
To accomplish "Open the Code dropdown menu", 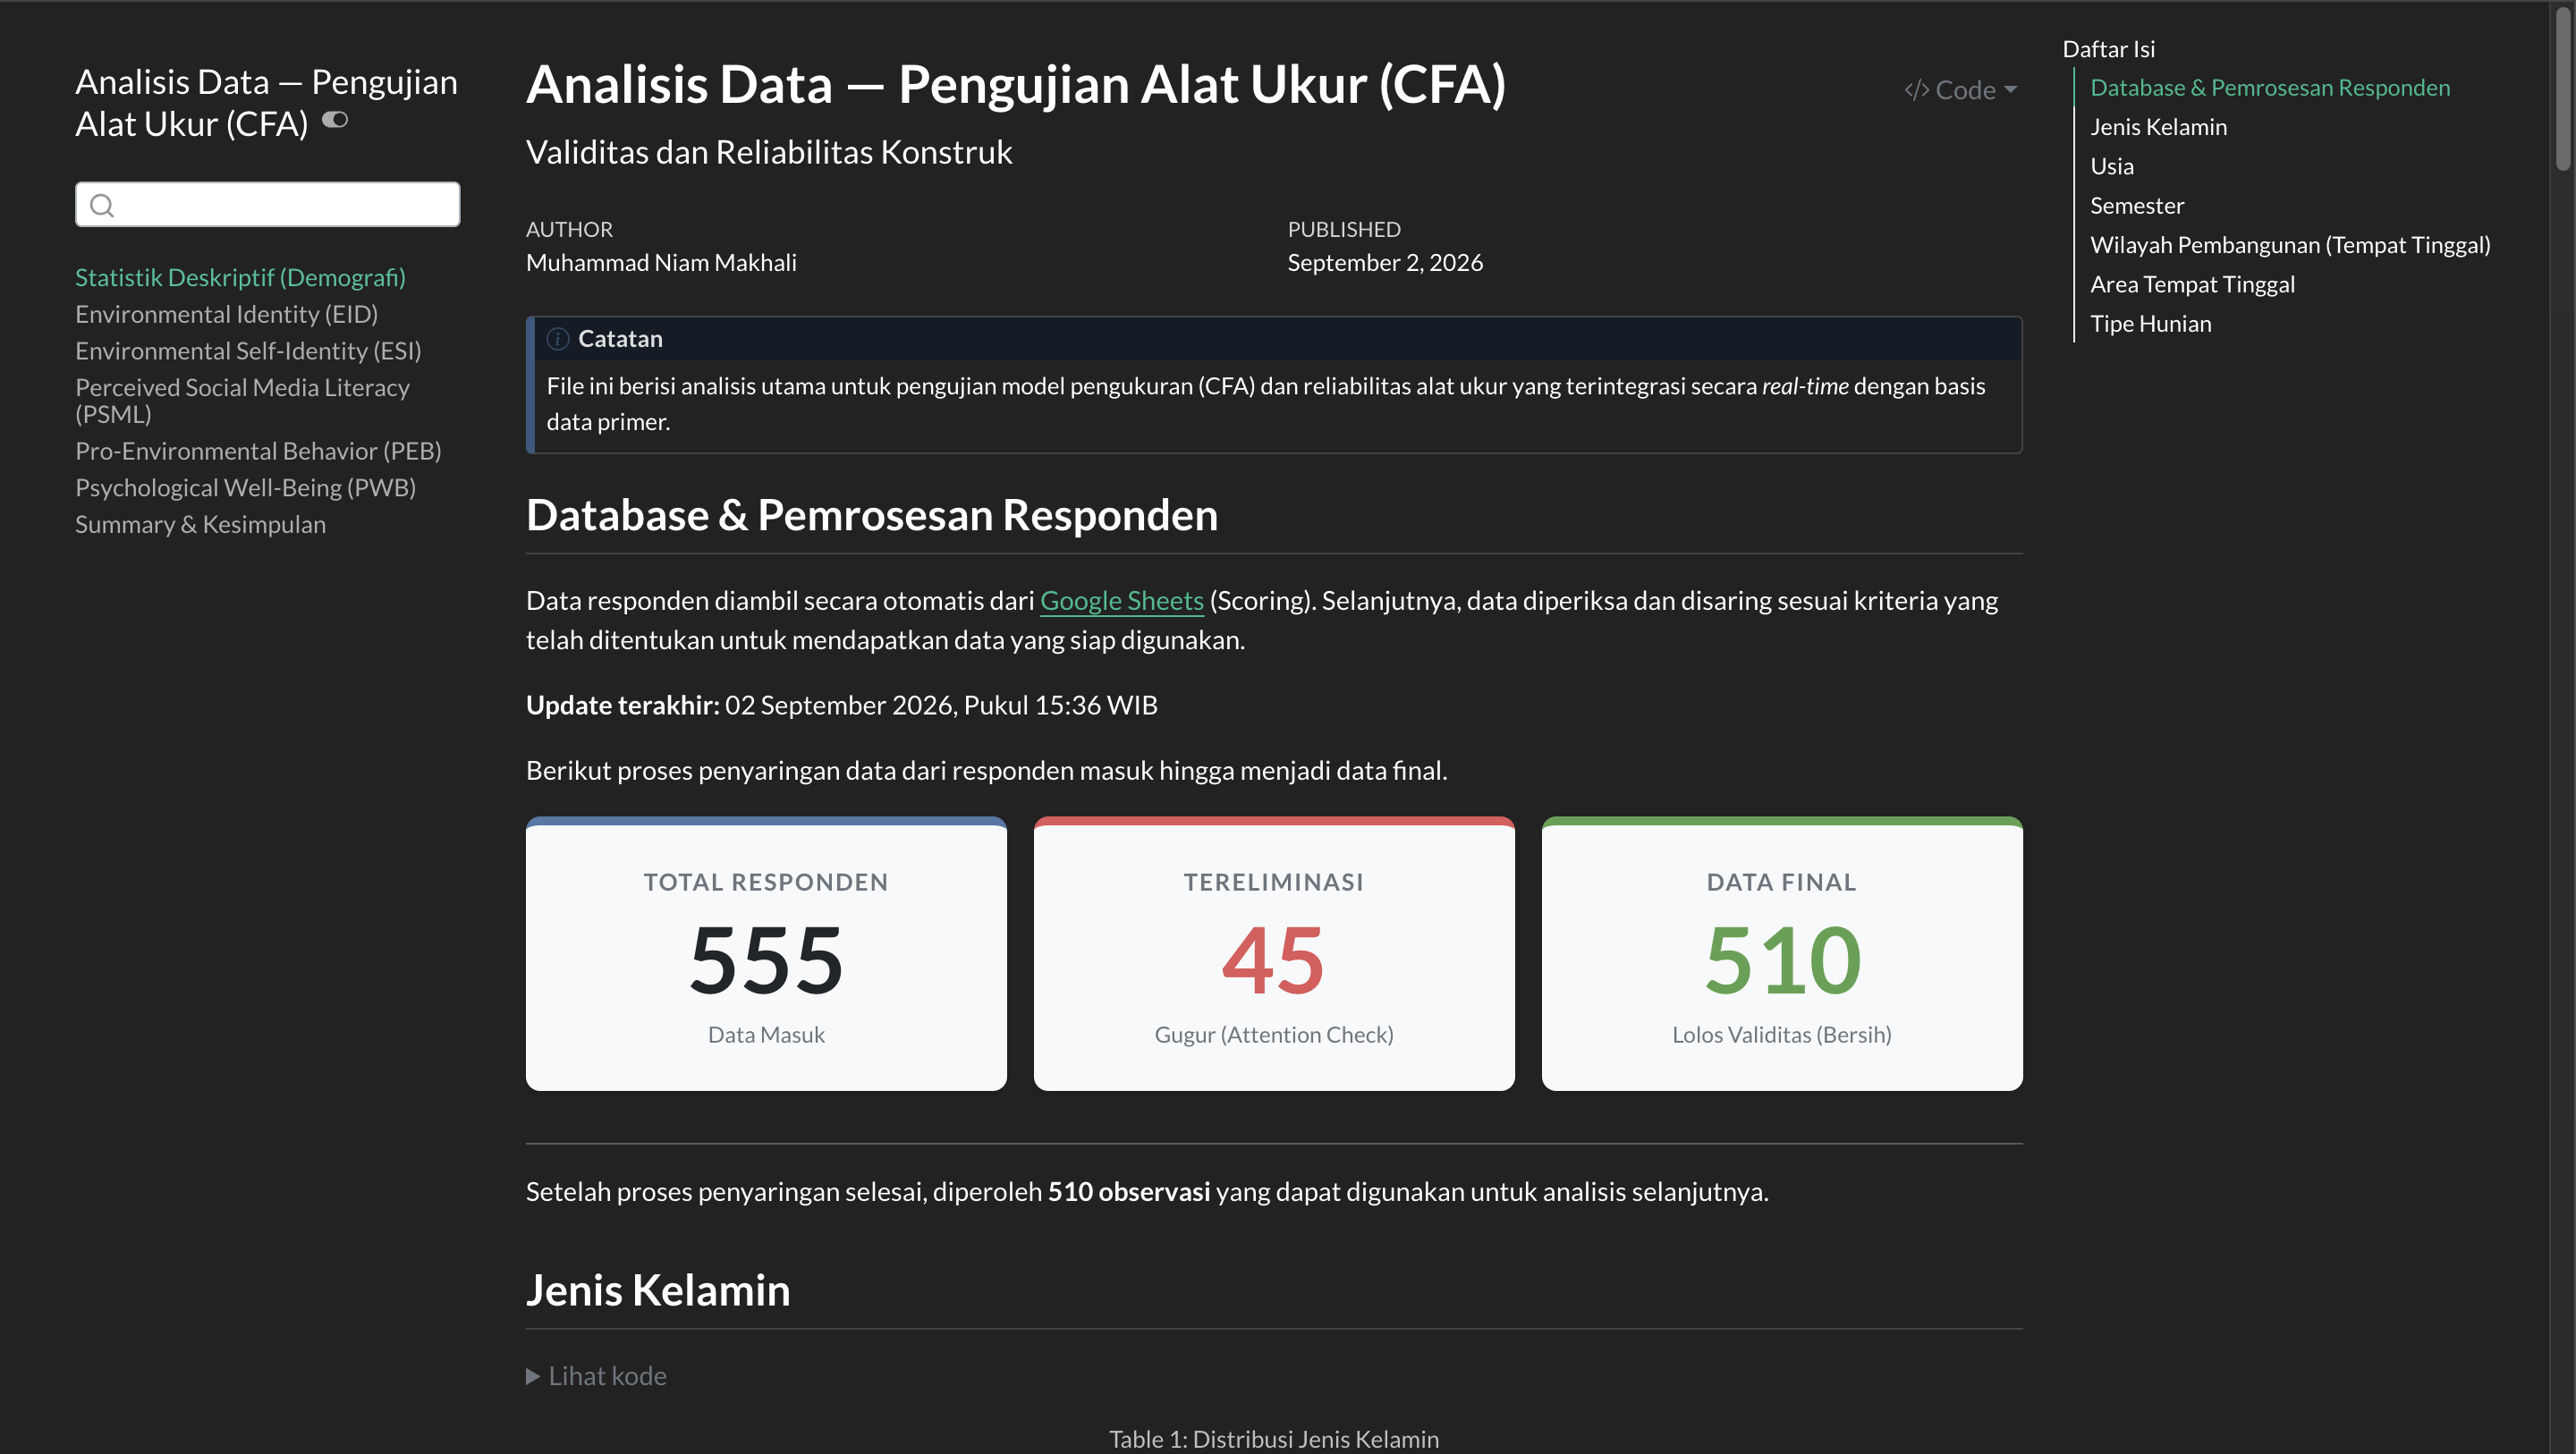I will click(x=1961, y=90).
